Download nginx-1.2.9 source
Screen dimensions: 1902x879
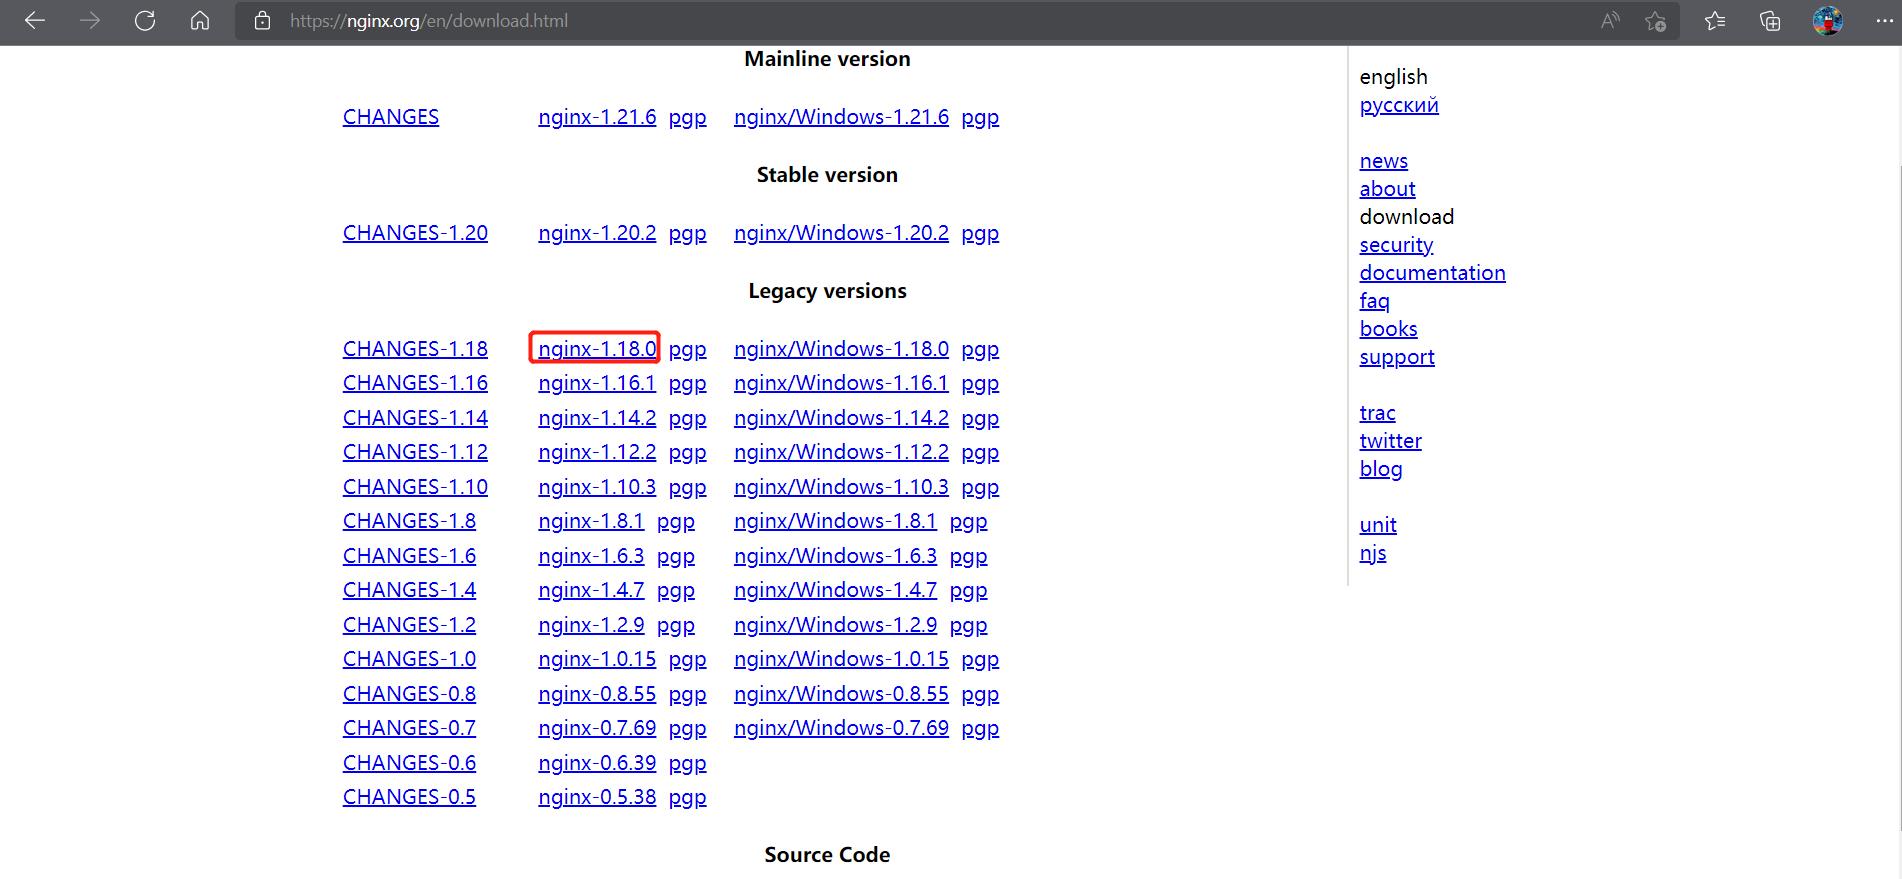pos(591,625)
